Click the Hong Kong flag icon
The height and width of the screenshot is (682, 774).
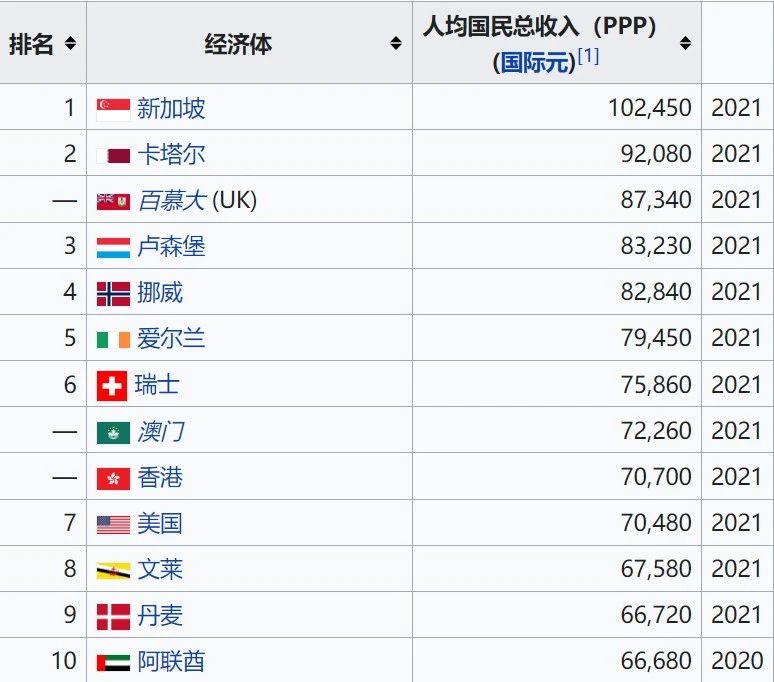113,479
